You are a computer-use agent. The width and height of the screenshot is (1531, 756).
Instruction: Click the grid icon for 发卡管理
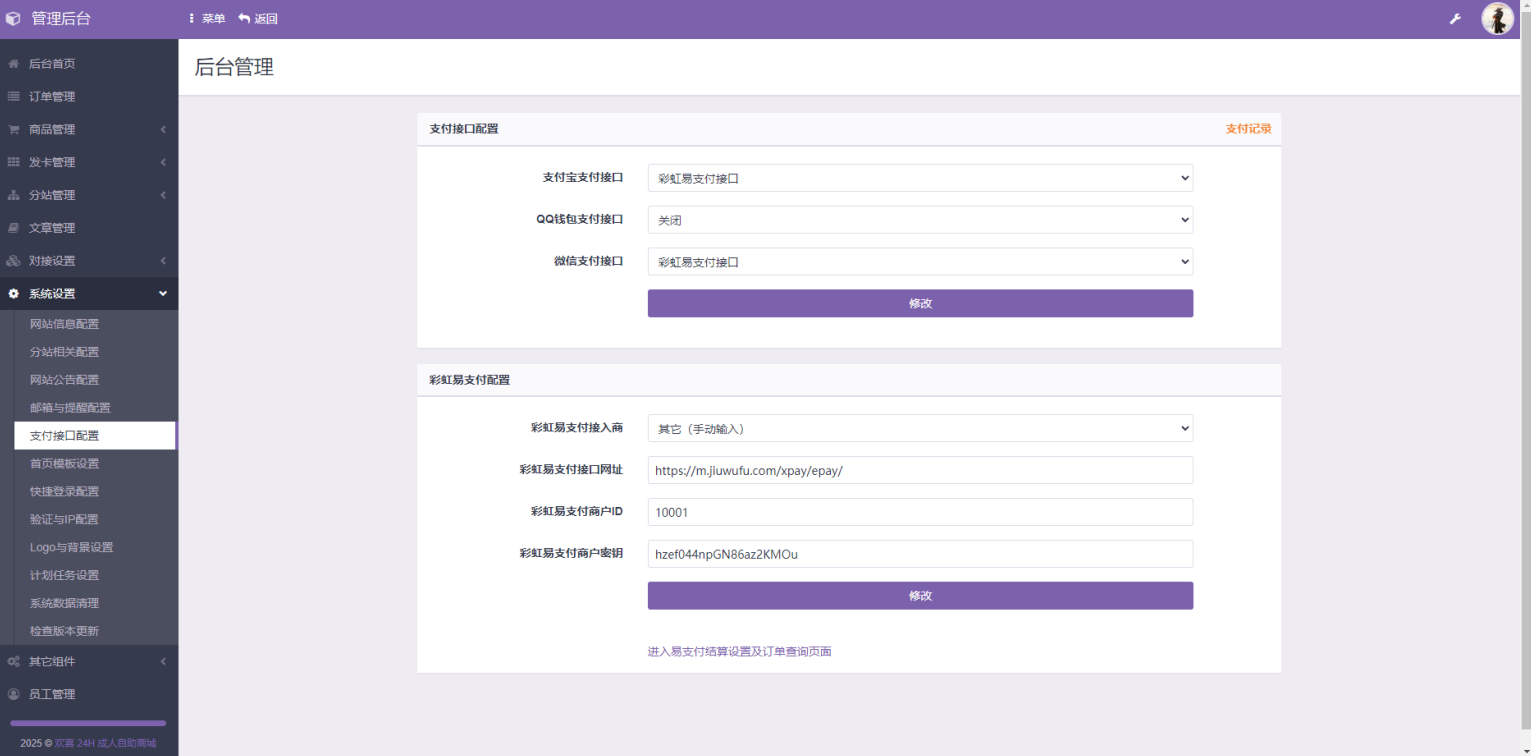(x=13, y=162)
